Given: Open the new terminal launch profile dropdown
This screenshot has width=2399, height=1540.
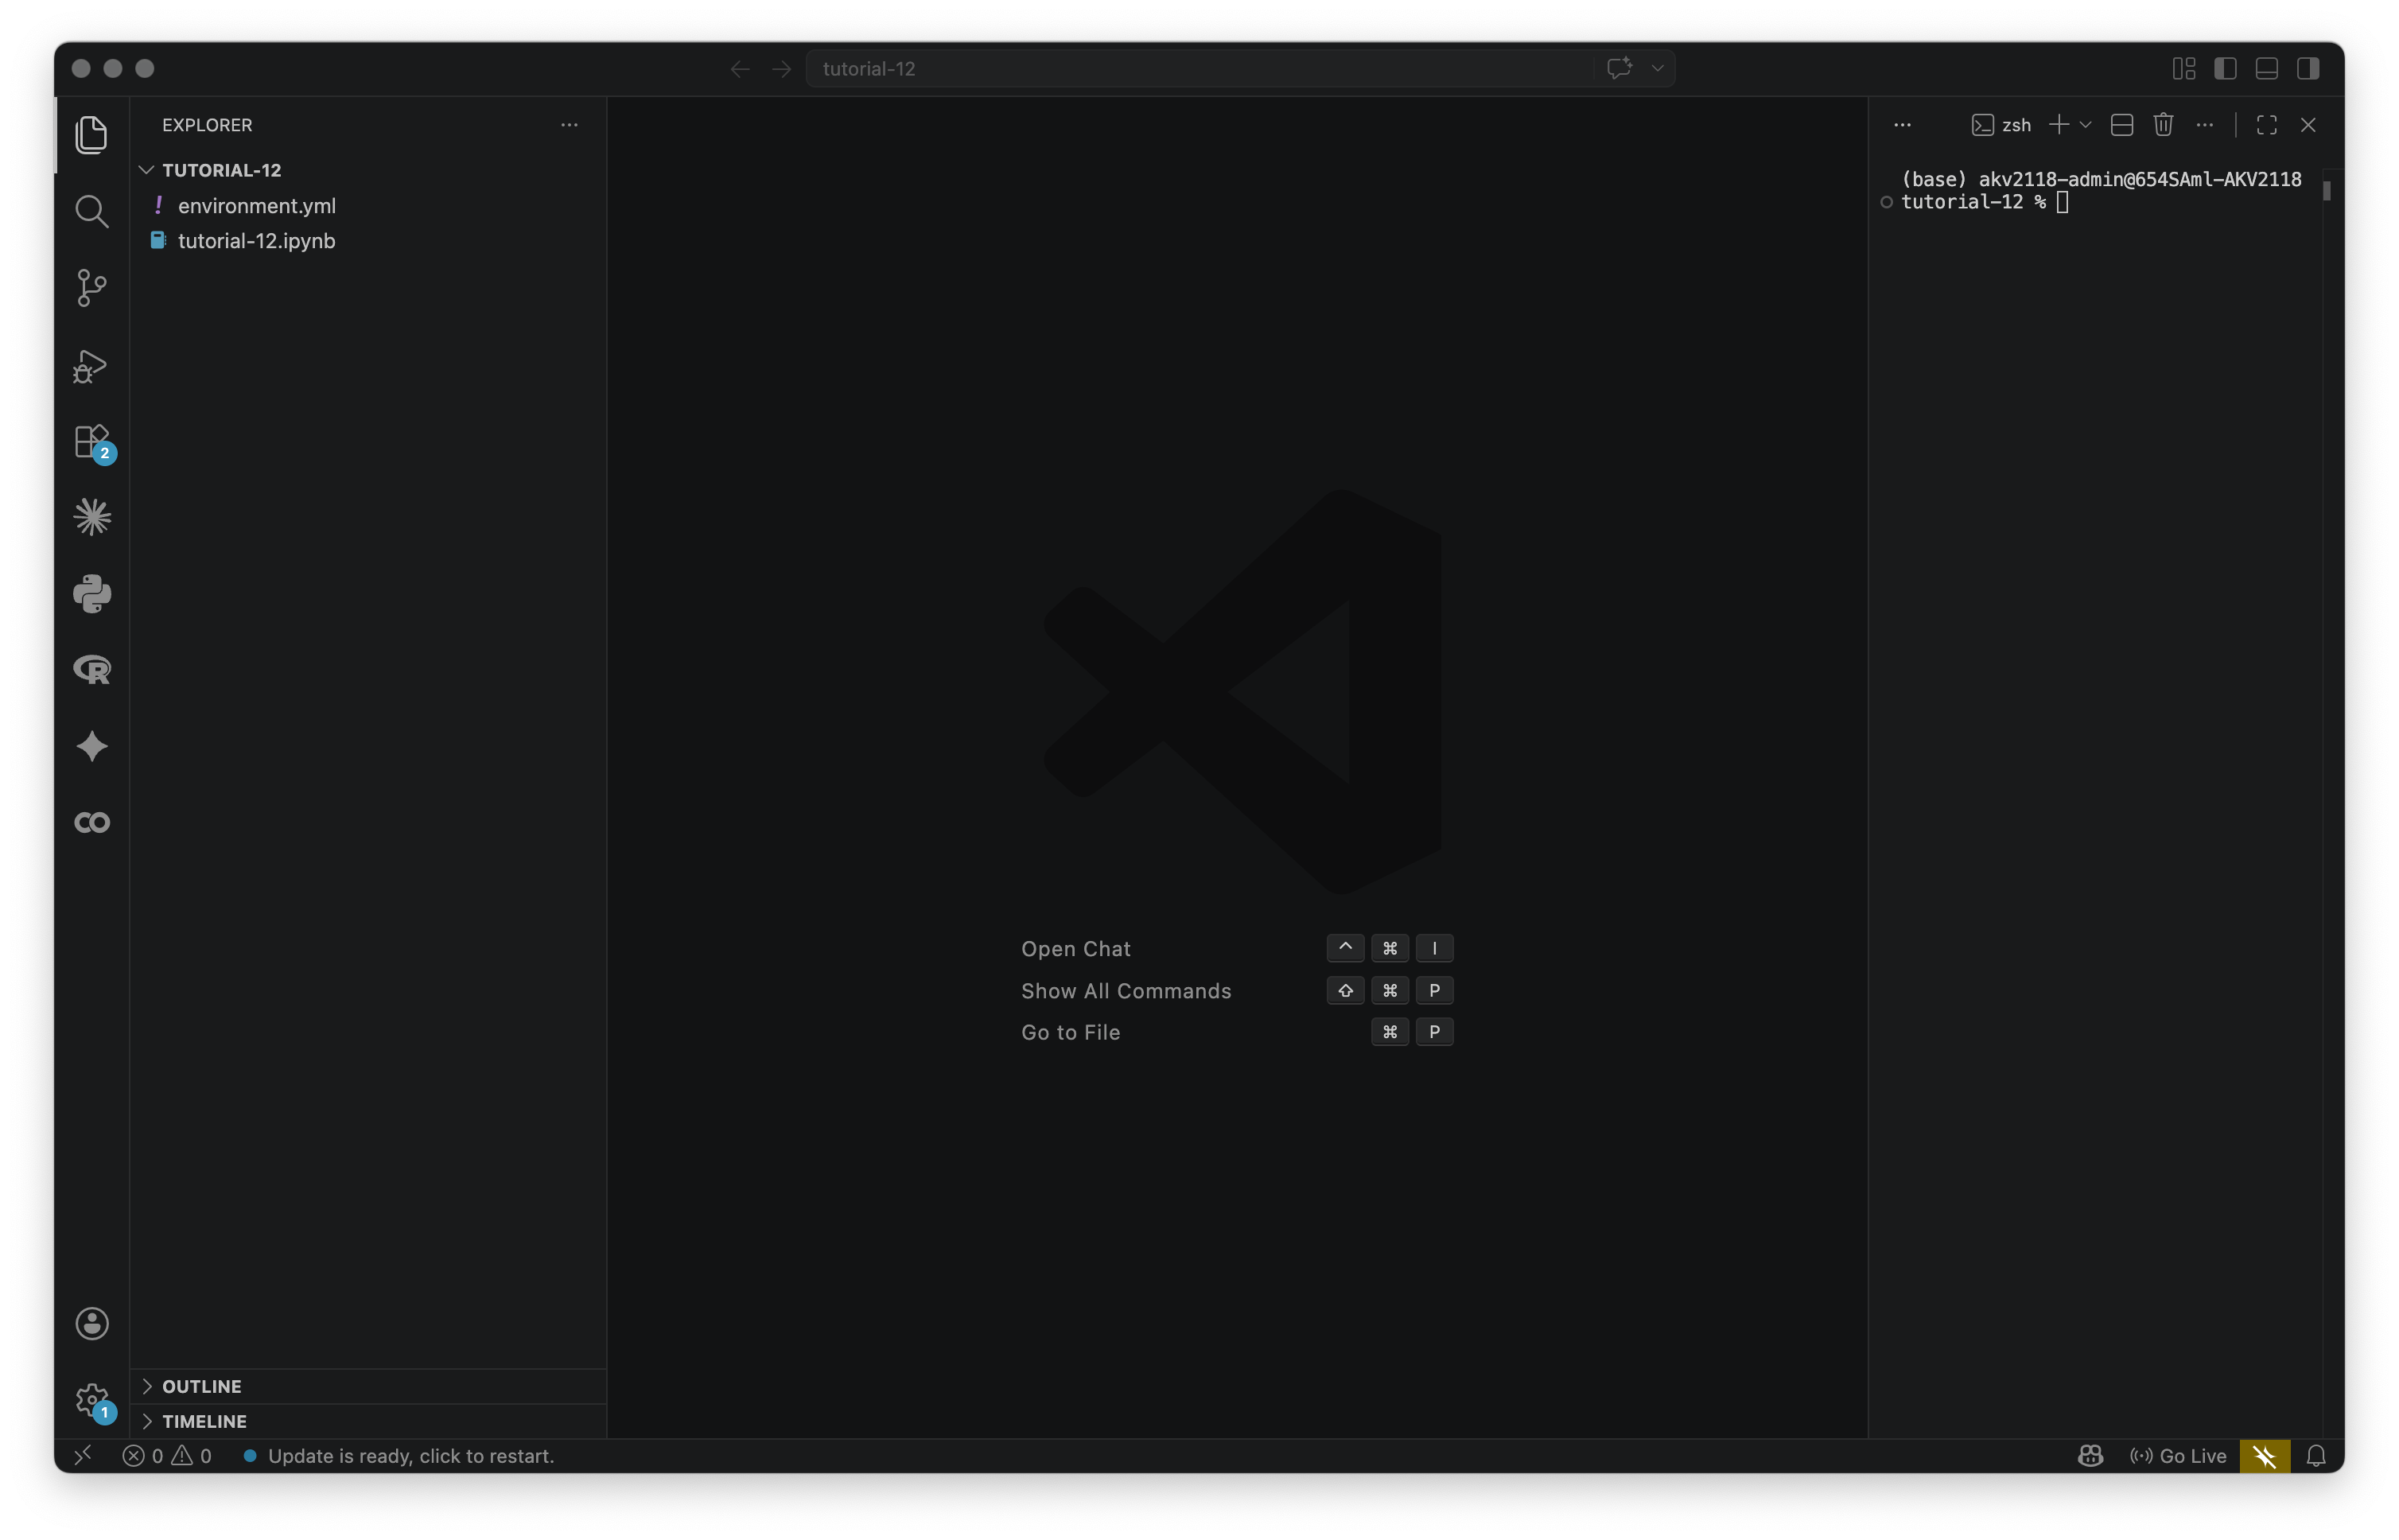Looking at the screenshot, I should [x=2085, y=125].
